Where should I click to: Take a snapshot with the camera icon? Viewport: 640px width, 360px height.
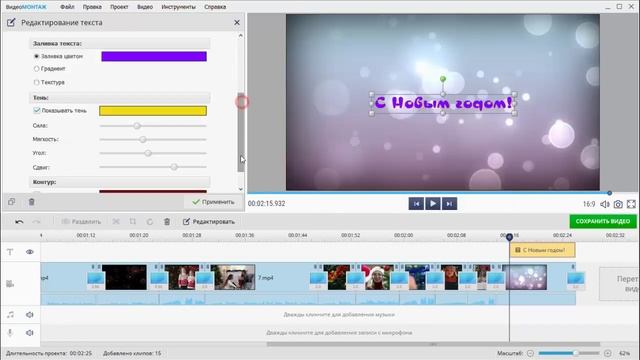(618, 204)
